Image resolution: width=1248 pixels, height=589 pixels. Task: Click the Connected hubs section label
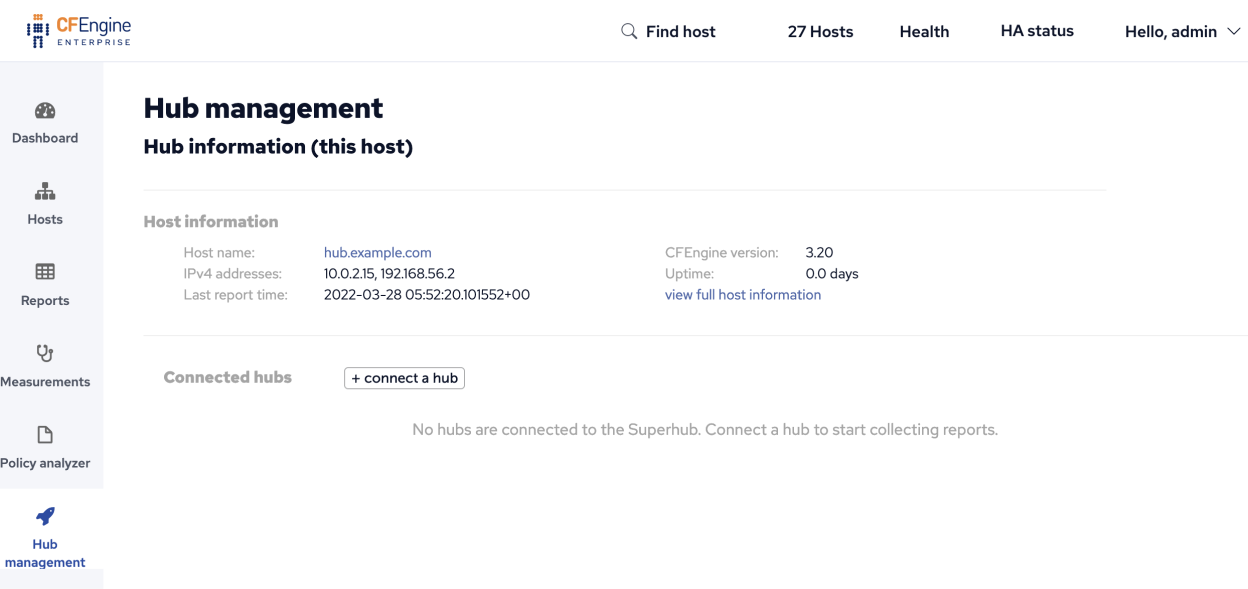227,378
